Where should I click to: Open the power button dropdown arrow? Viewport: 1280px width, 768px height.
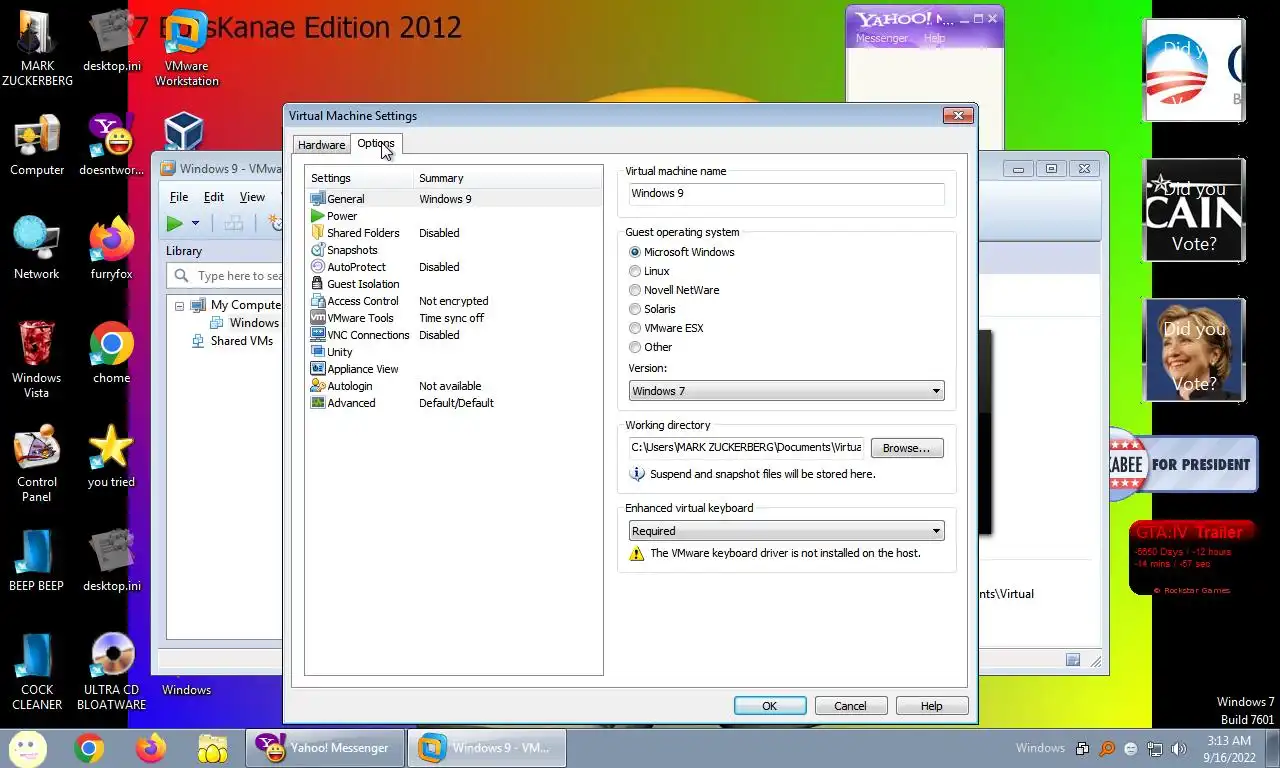[x=196, y=223]
